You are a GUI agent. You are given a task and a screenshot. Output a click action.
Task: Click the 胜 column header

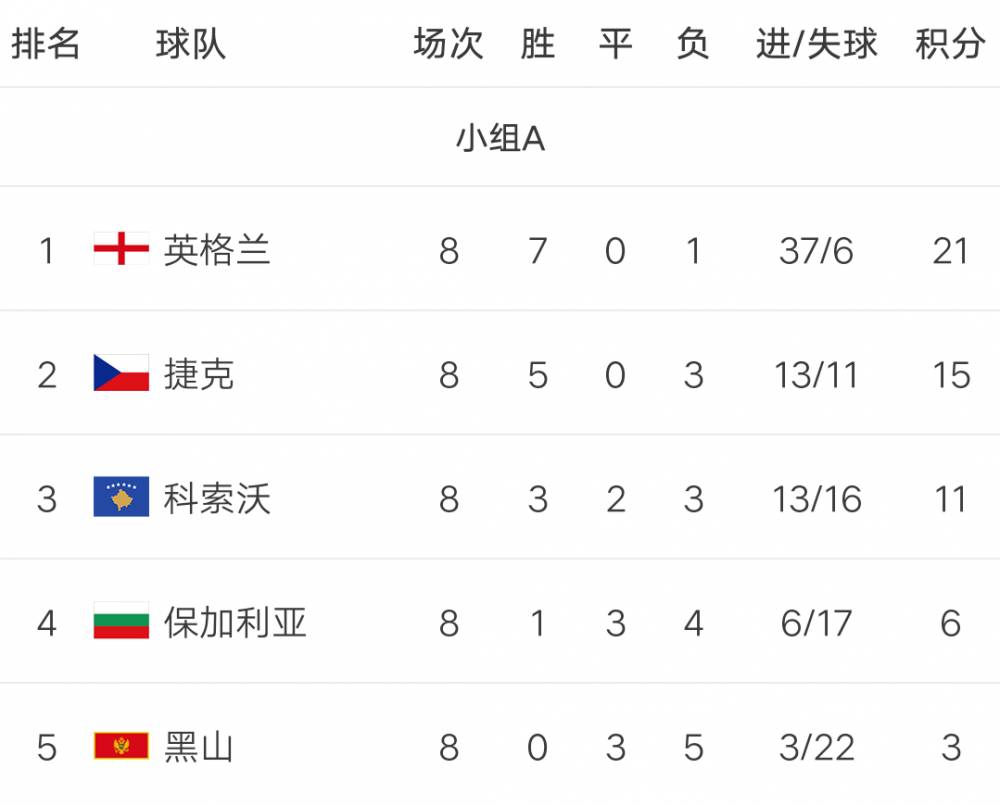click(538, 44)
